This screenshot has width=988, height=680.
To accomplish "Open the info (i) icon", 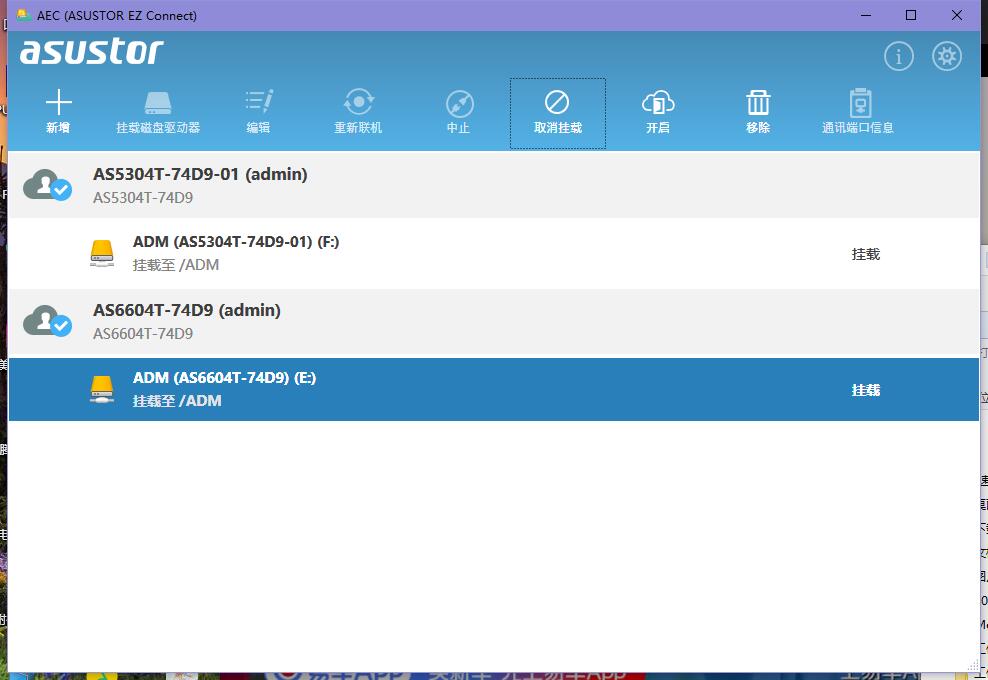I will (899, 57).
